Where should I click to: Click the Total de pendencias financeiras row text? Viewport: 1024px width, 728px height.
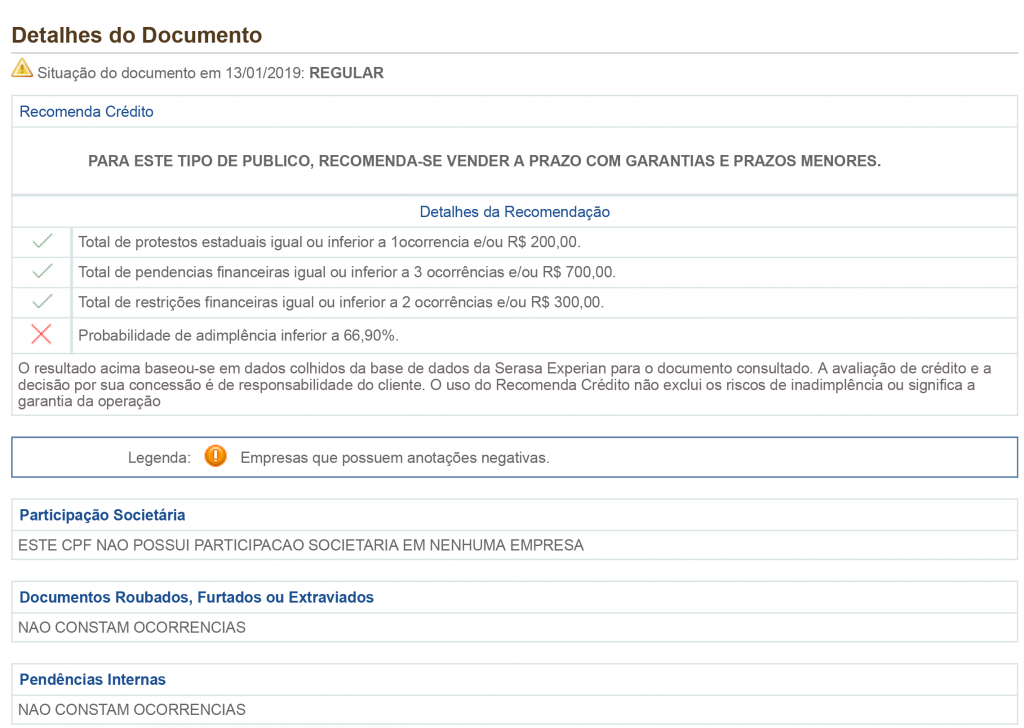click(x=347, y=272)
